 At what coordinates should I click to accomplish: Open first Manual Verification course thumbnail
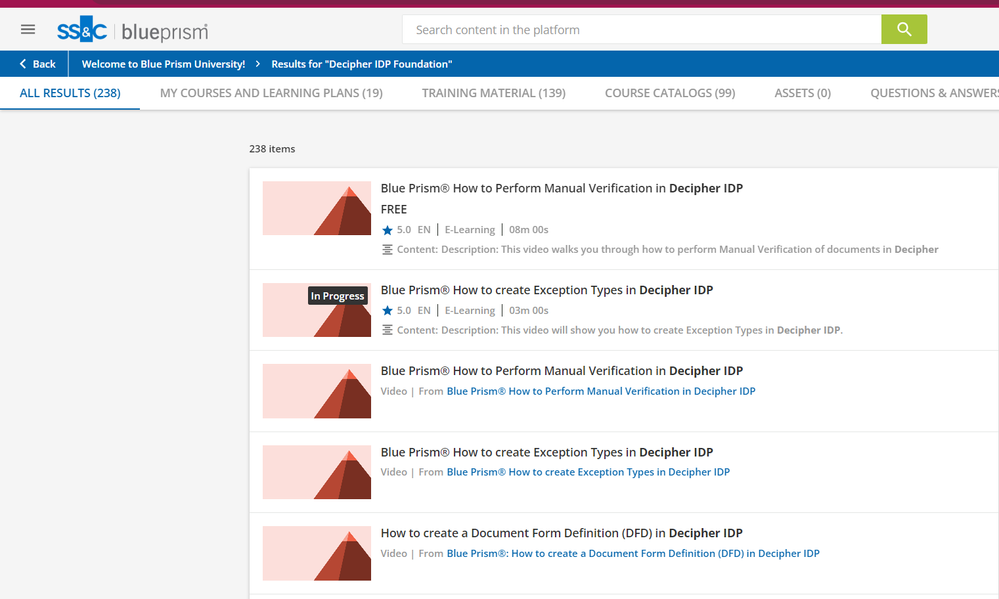point(316,208)
